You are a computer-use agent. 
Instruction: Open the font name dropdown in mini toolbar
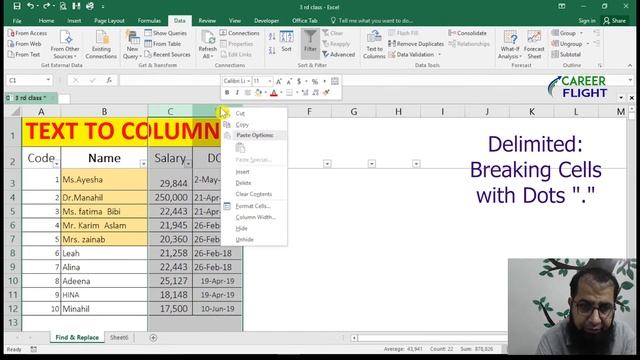248,81
